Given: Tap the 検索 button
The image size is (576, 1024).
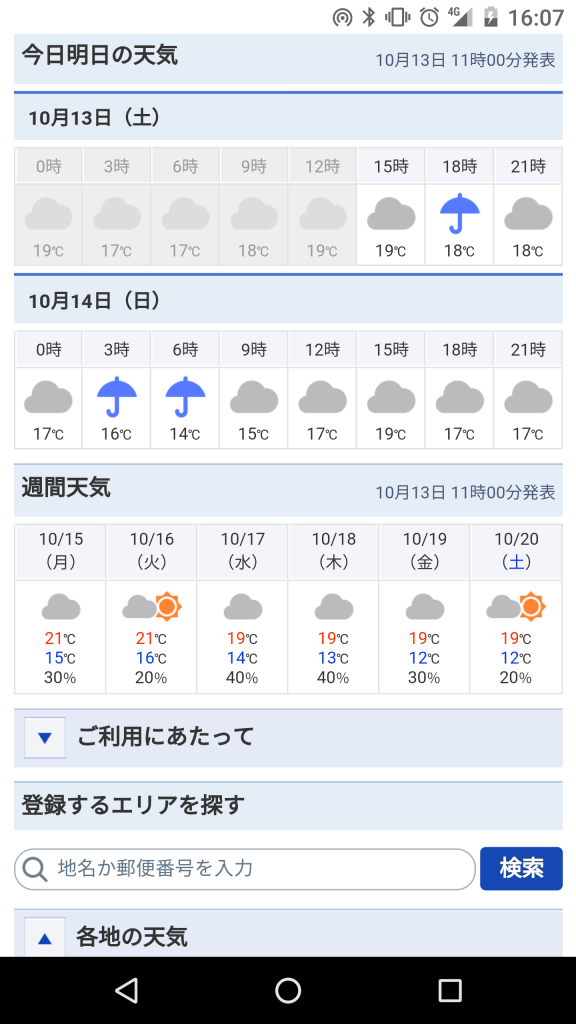Looking at the screenshot, I should [521, 869].
